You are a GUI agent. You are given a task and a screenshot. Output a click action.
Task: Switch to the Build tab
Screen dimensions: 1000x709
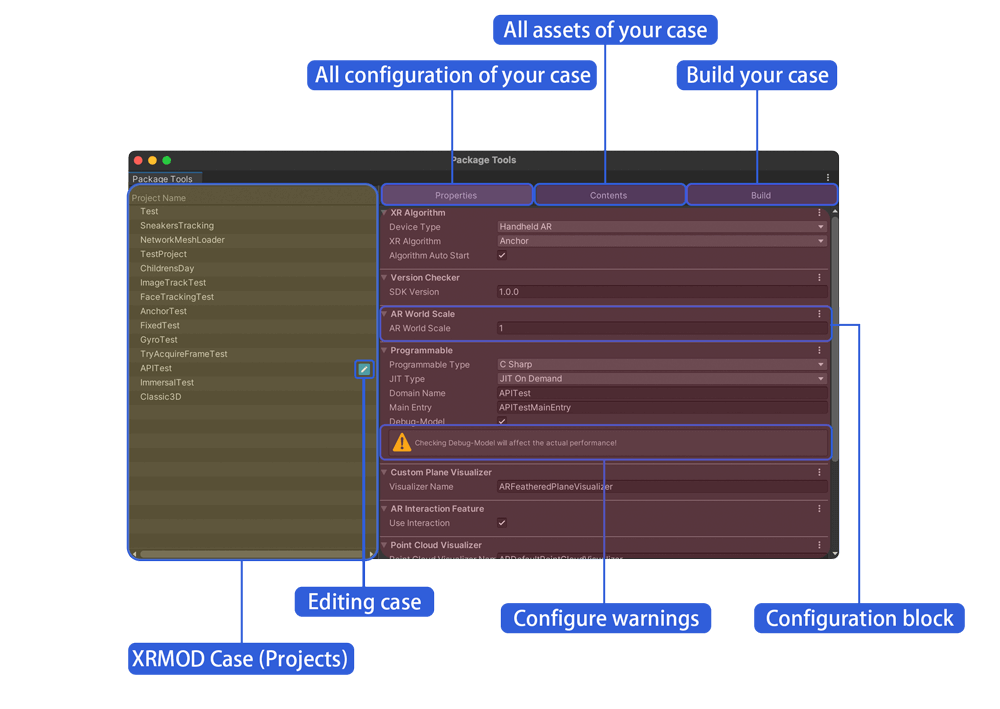(x=761, y=195)
